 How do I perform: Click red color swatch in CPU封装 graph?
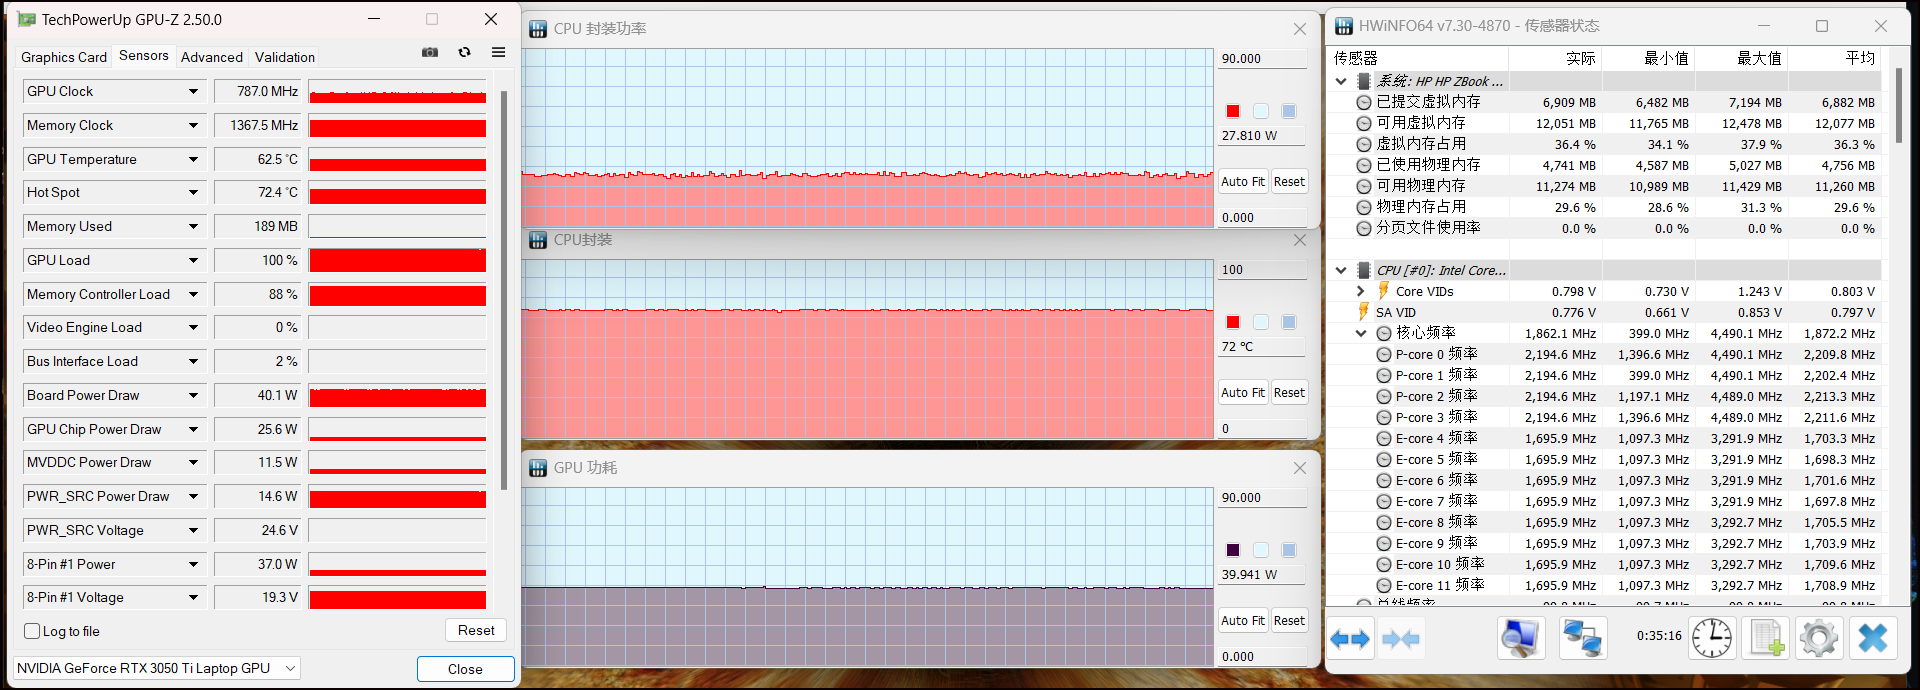tap(1233, 322)
